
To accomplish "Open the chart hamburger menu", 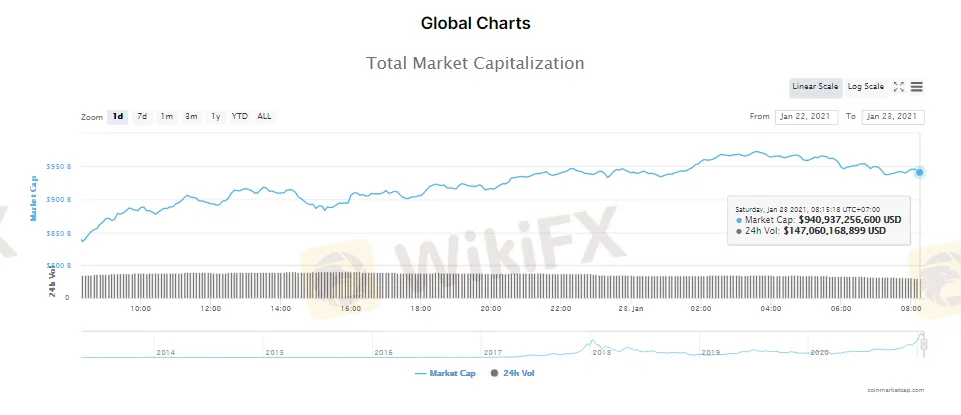I will click(x=917, y=87).
